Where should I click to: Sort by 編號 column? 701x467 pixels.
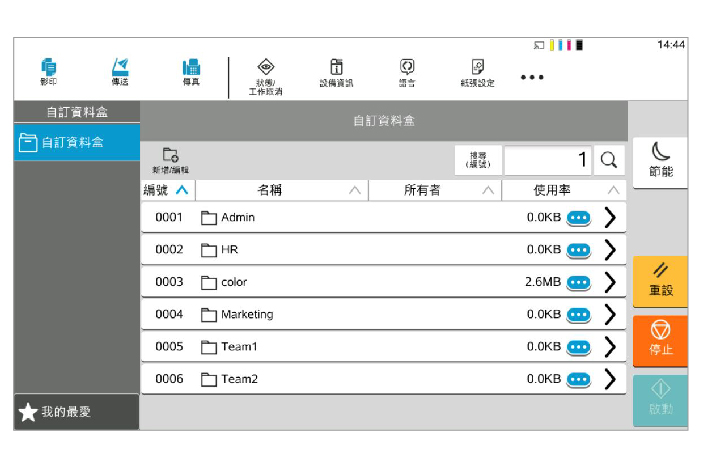[x=168, y=190]
